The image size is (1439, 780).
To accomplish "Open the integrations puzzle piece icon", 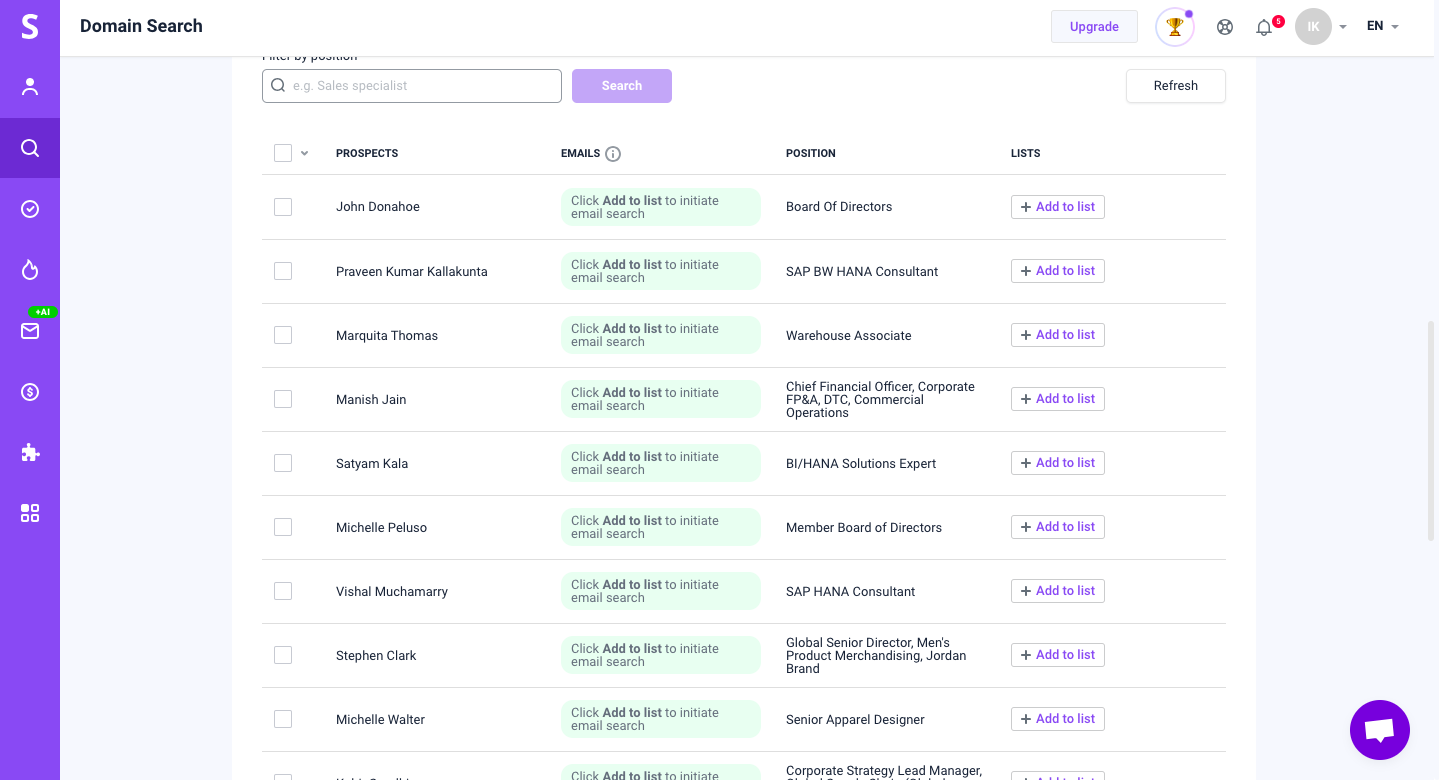I will (30, 453).
